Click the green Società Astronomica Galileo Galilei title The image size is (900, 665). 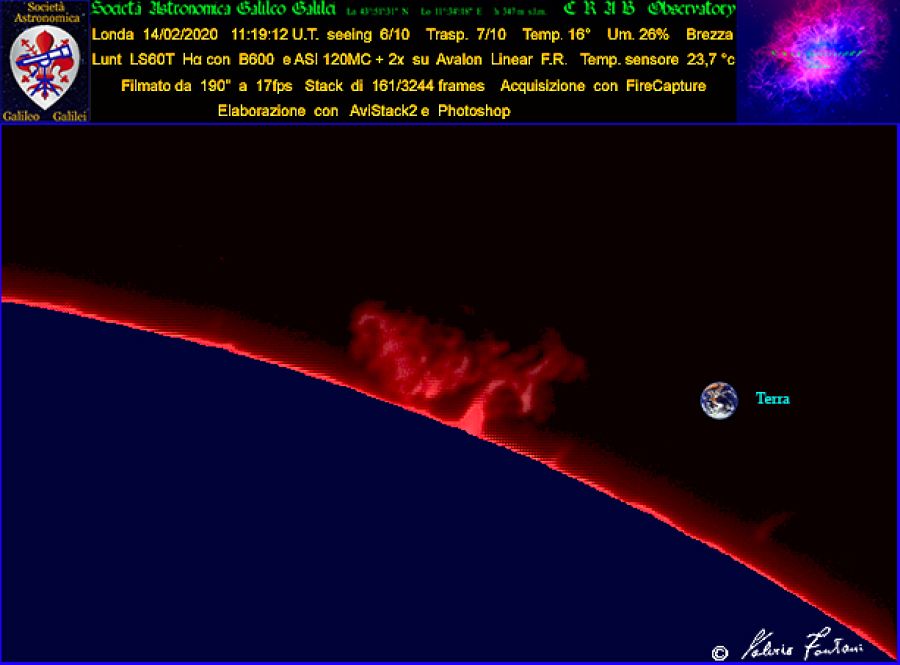(214, 10)
